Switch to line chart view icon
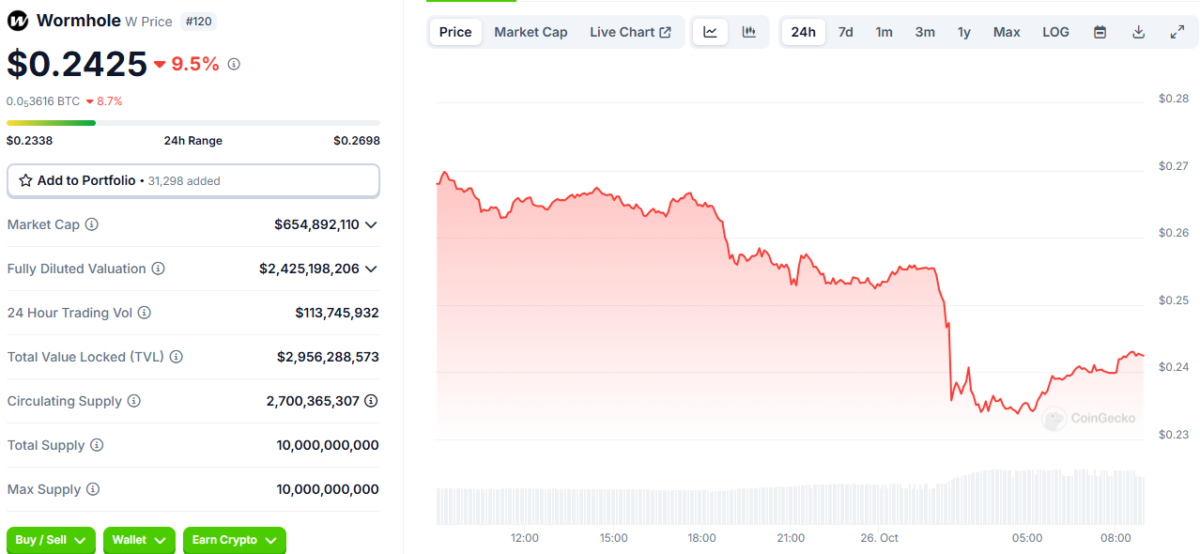Screen dimensions: 1200x554 tap(710, 32)
